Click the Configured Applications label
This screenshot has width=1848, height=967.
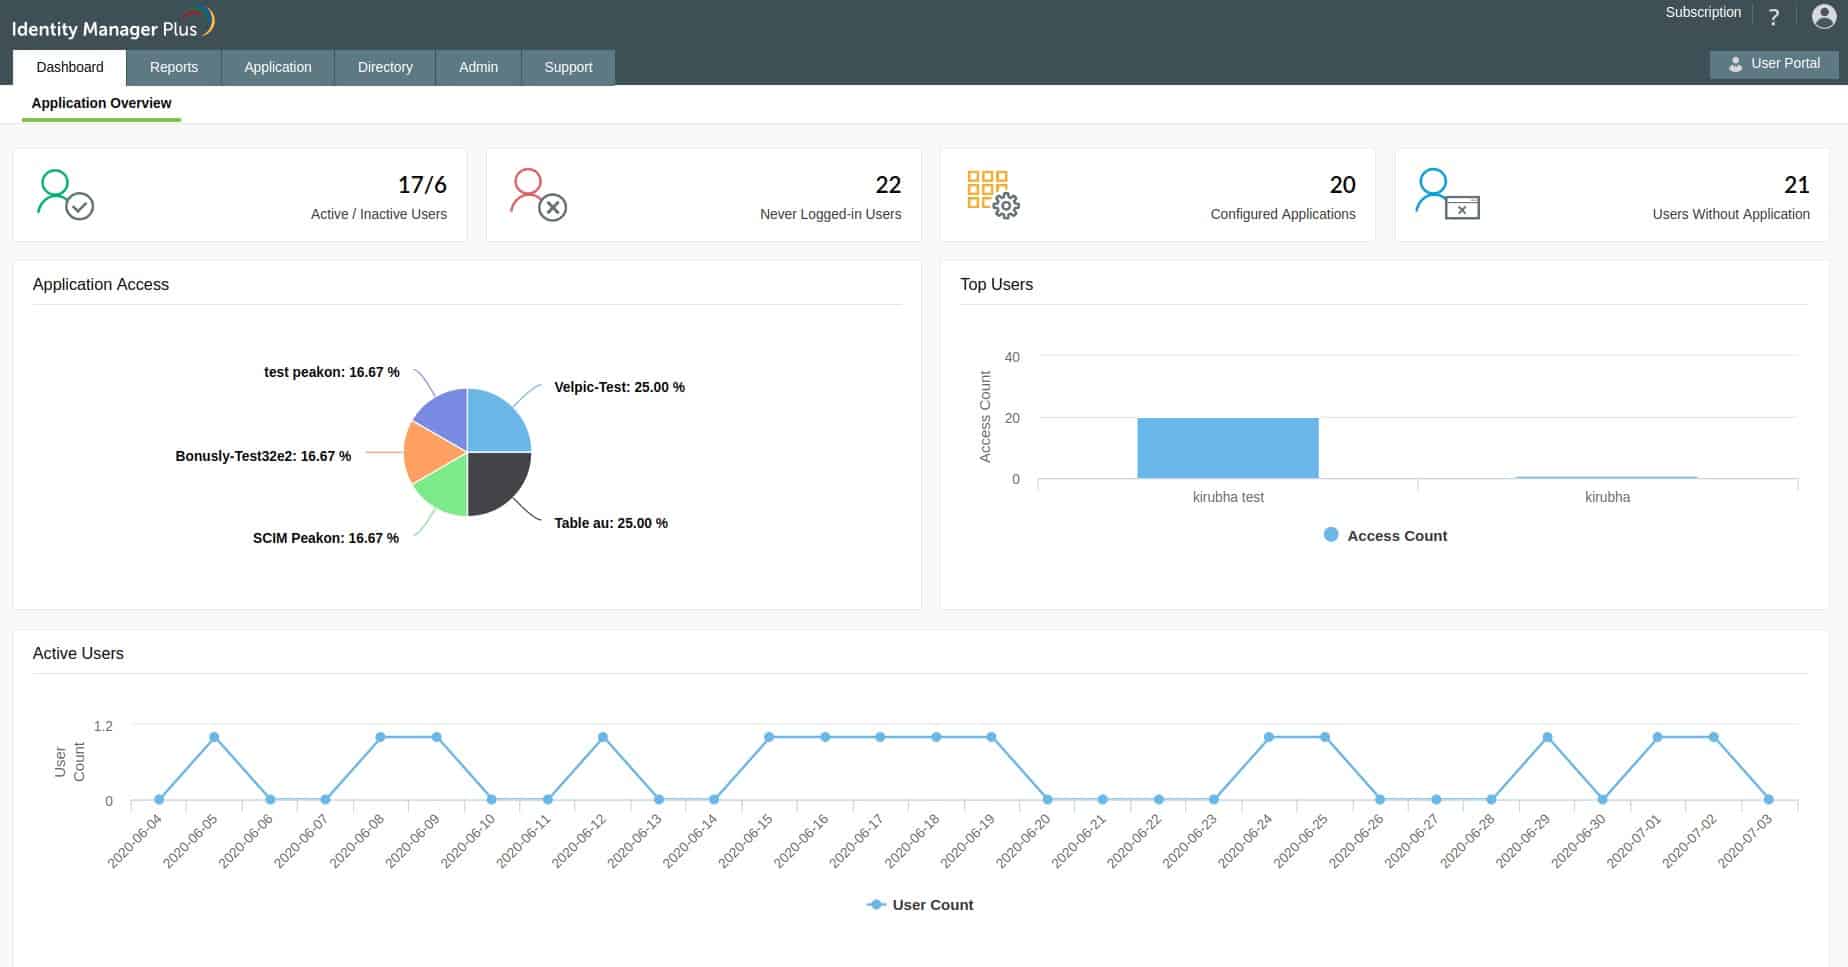click(x=1283, y=214)
